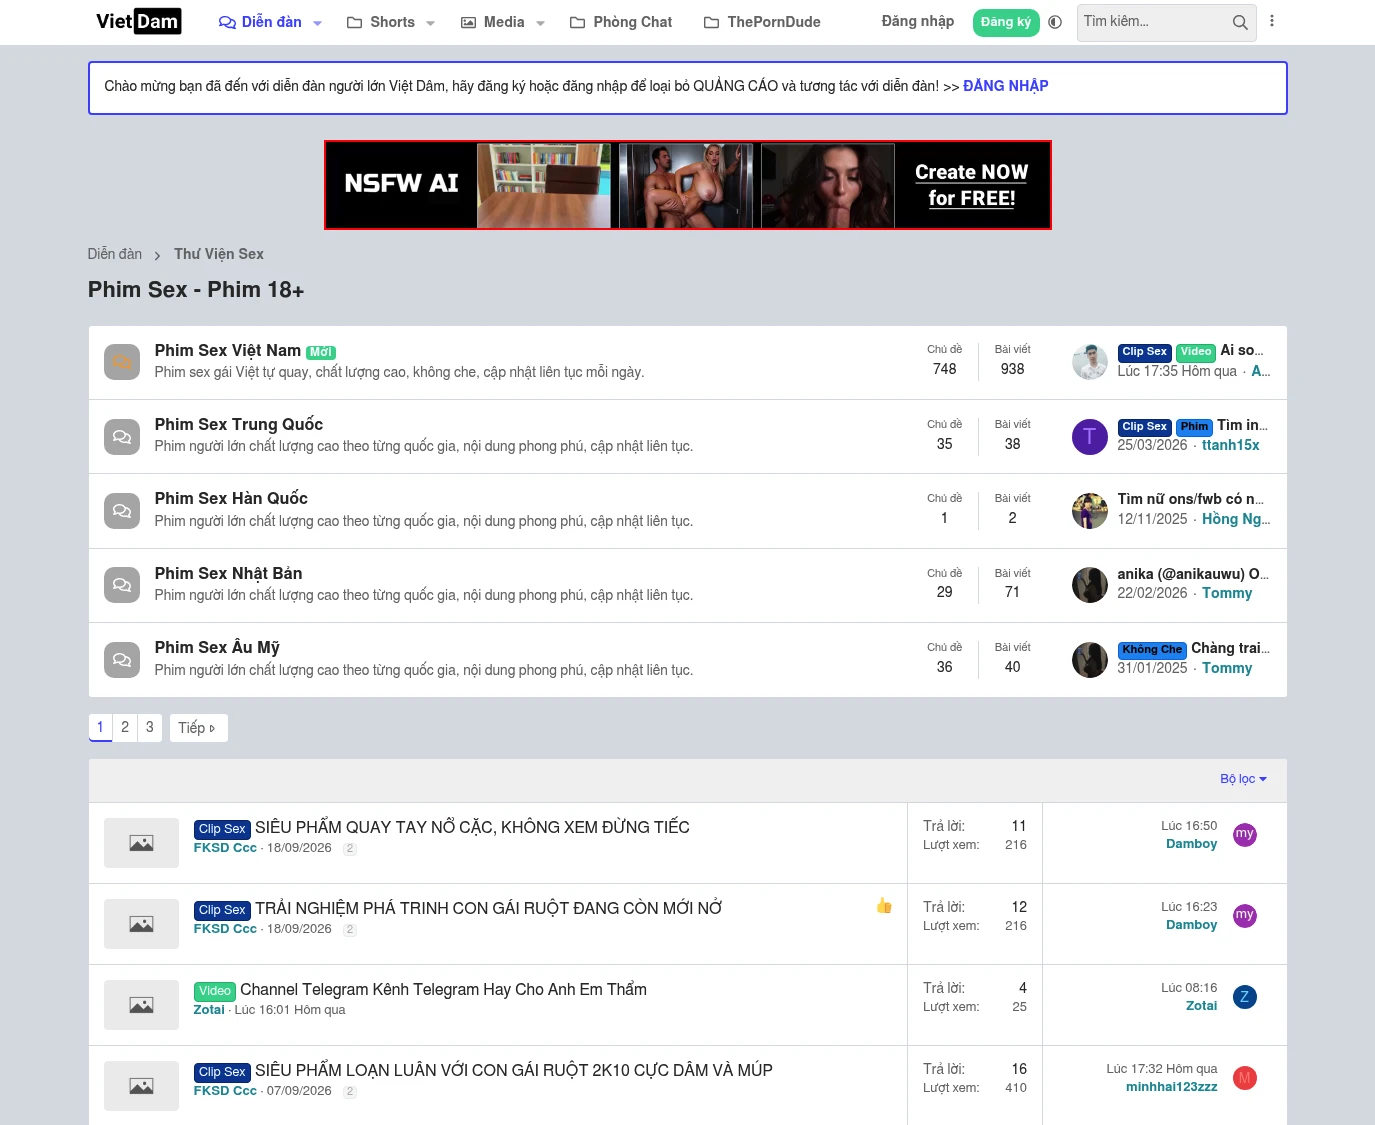Click the Tiếp next-page button
The image size is (1375, 1125).
point(198,728)
